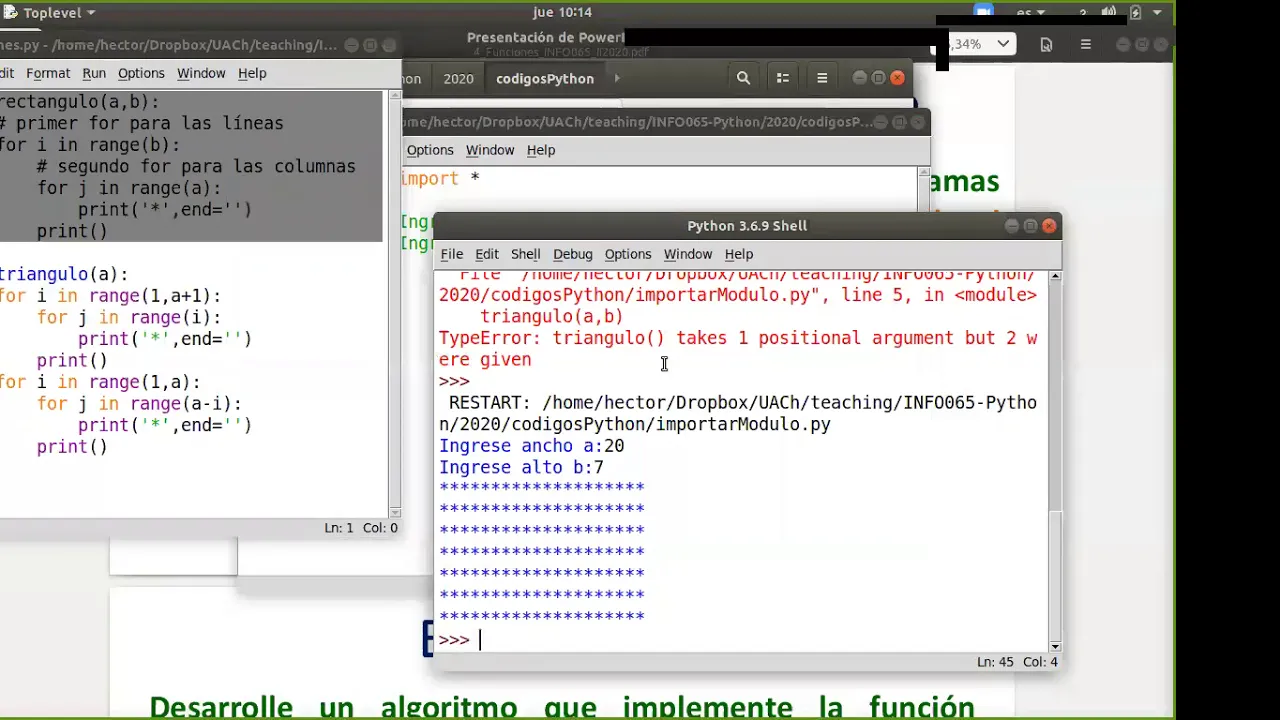Click 'for i in range(b):' code line
1280x720 pixels.
[x=90, y=145]
